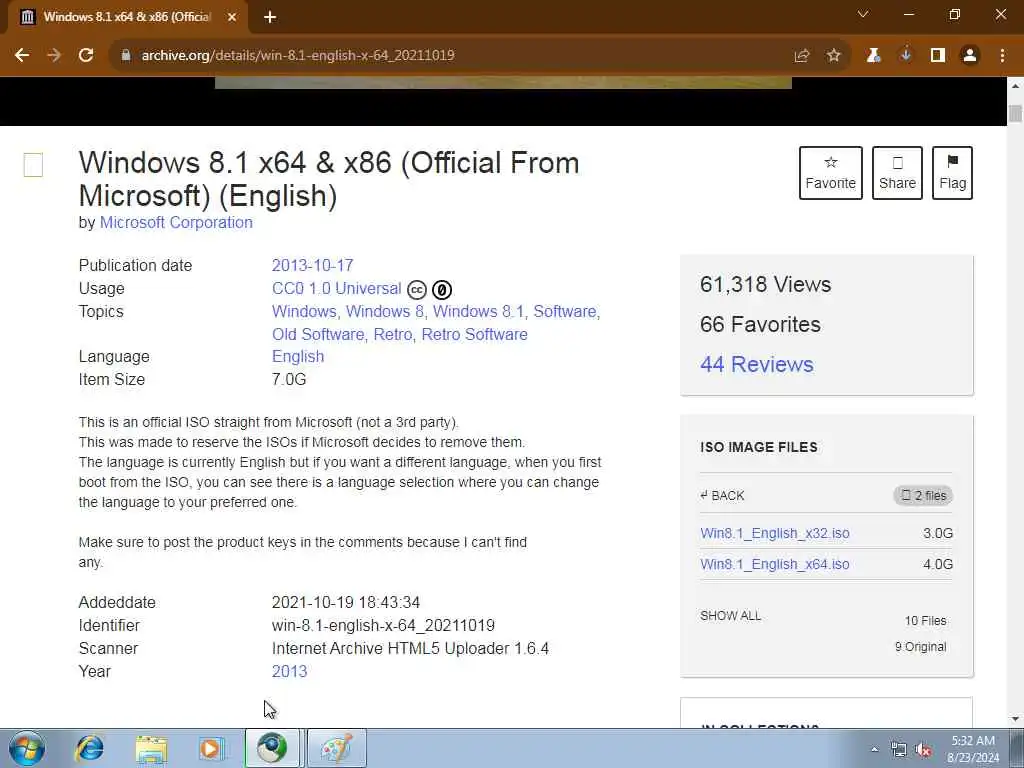This screenshot has width=1024, height=768.
Task: Click the share page icon in address bar
Action: [x=802, y=56]
